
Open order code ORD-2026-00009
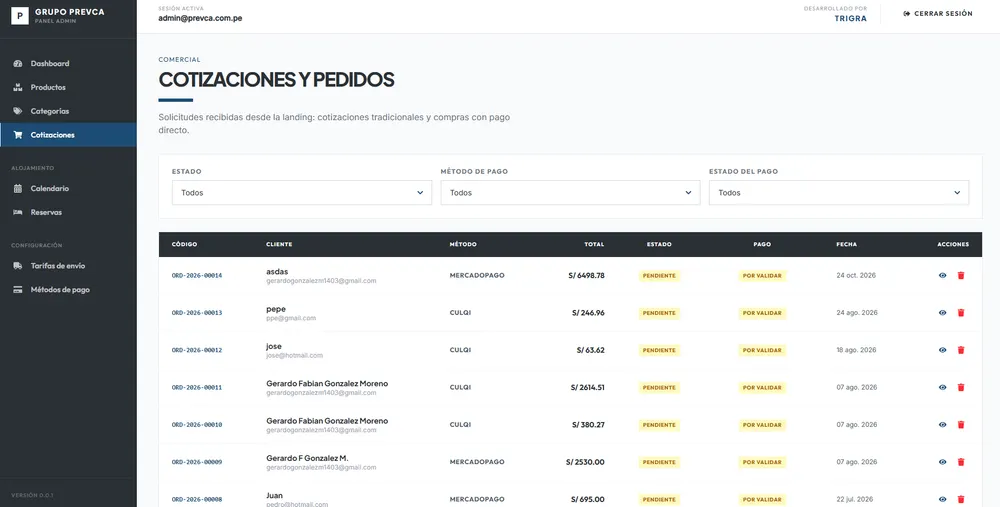tap(197, 462)
